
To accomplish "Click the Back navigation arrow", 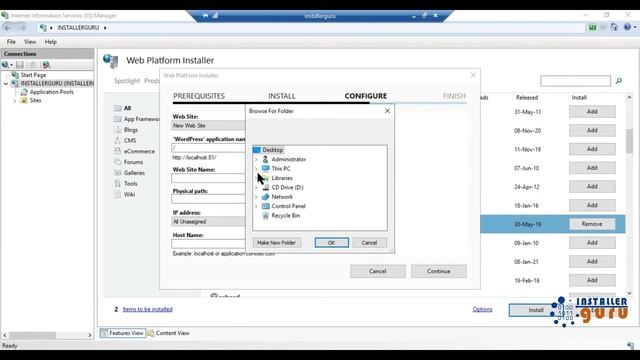I will pyautogui.click(x=8, y=27).
